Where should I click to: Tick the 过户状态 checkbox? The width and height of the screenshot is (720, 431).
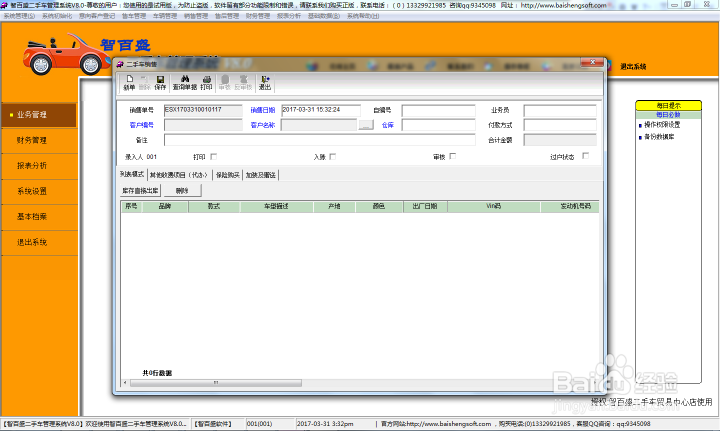tap(585, 156)
